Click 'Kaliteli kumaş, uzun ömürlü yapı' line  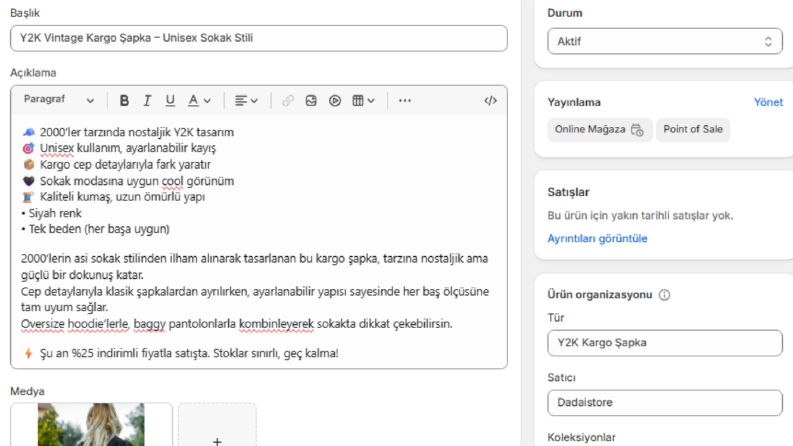(114, 197)
